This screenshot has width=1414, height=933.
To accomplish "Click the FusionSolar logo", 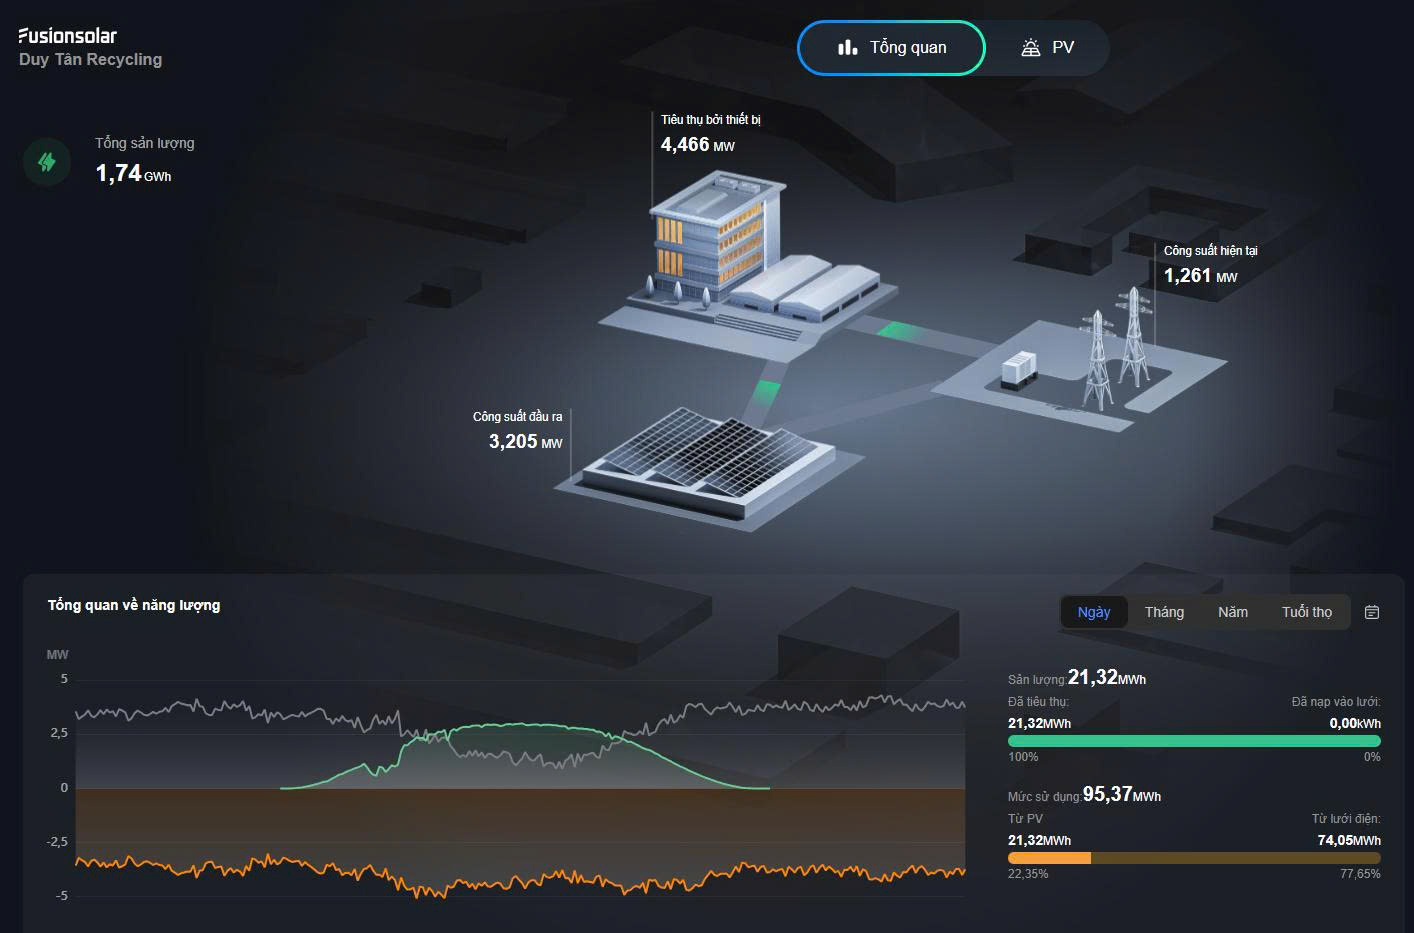I will click(68, 36).
